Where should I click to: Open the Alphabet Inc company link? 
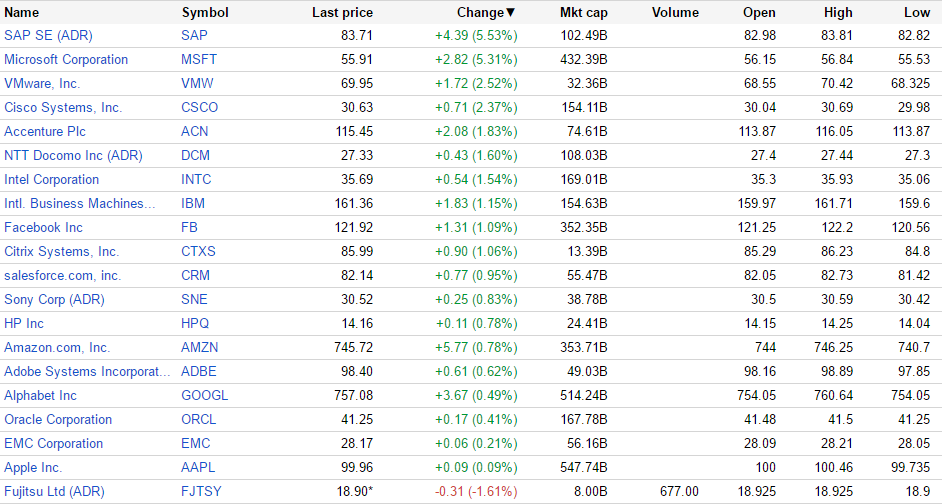click(40, 395)
